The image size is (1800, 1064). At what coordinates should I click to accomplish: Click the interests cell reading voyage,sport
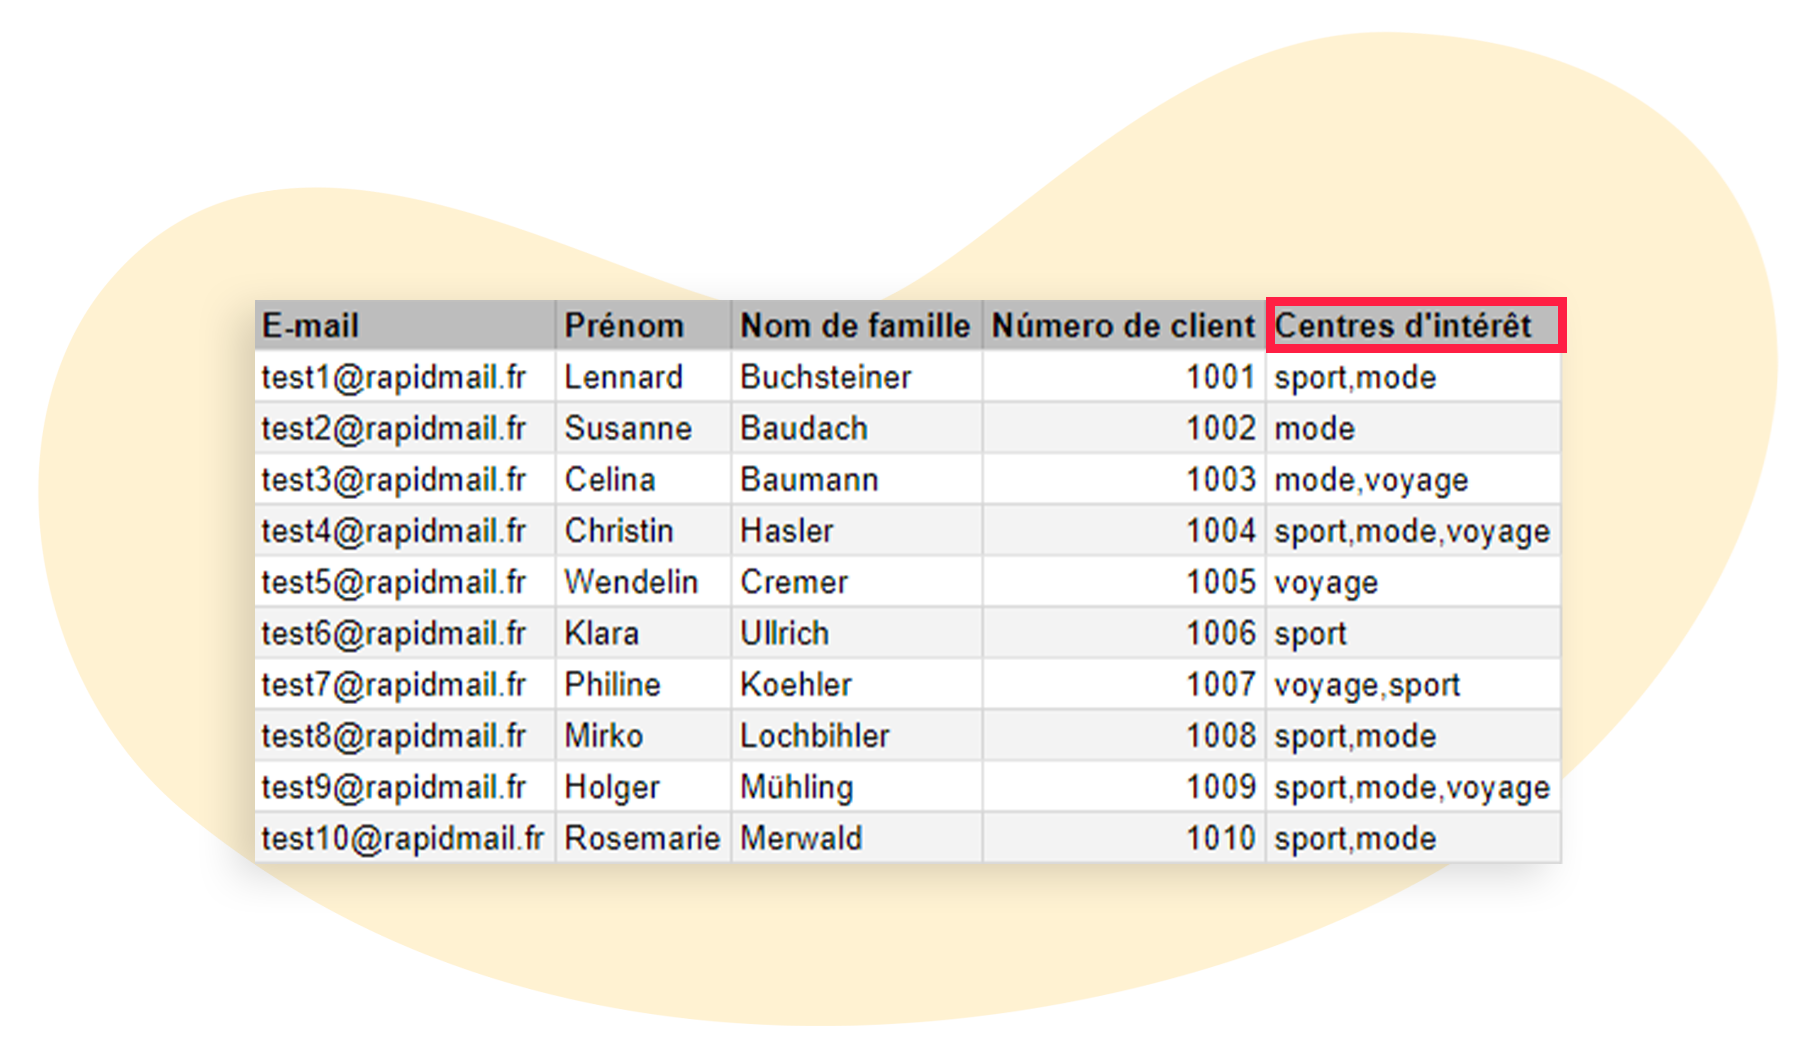(x=1367, y=685)
